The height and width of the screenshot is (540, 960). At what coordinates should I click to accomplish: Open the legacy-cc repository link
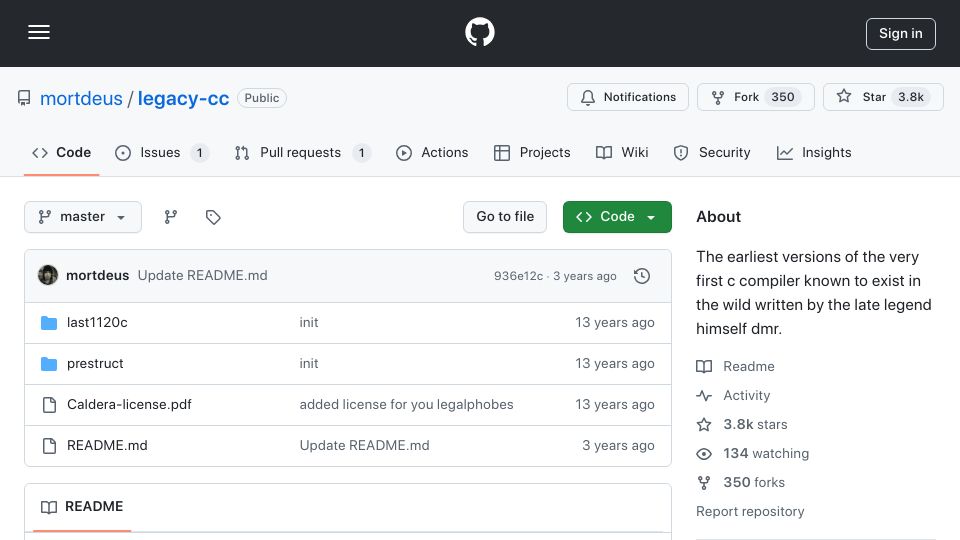(x=183, y=98)
